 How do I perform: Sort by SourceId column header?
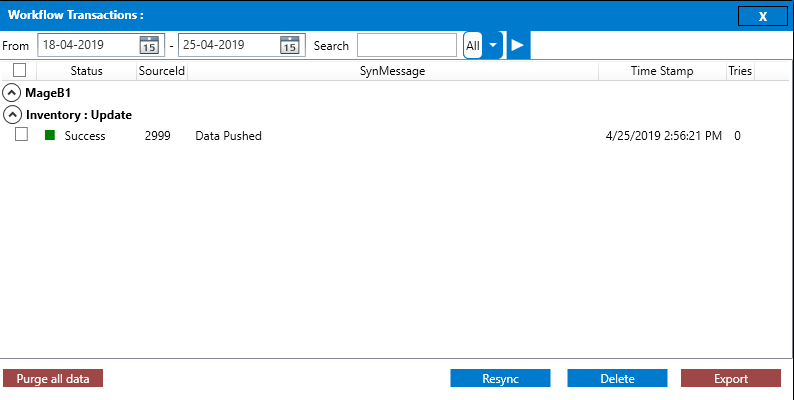pos(161,71)
